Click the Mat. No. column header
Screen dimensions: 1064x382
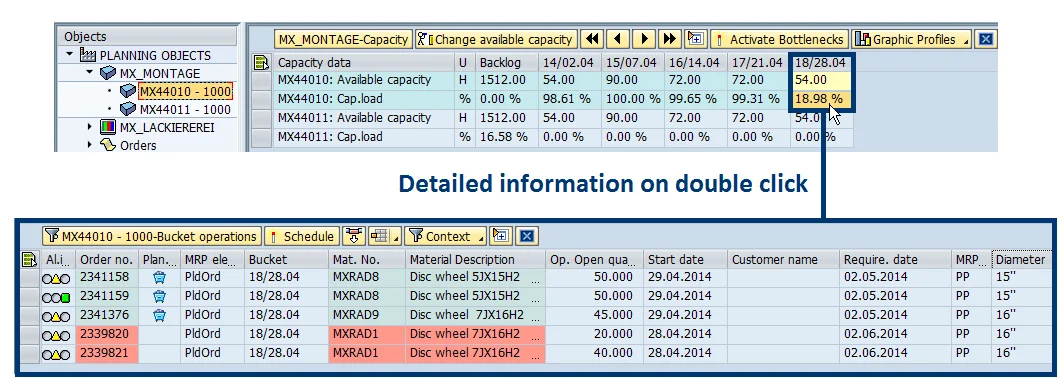366,259
